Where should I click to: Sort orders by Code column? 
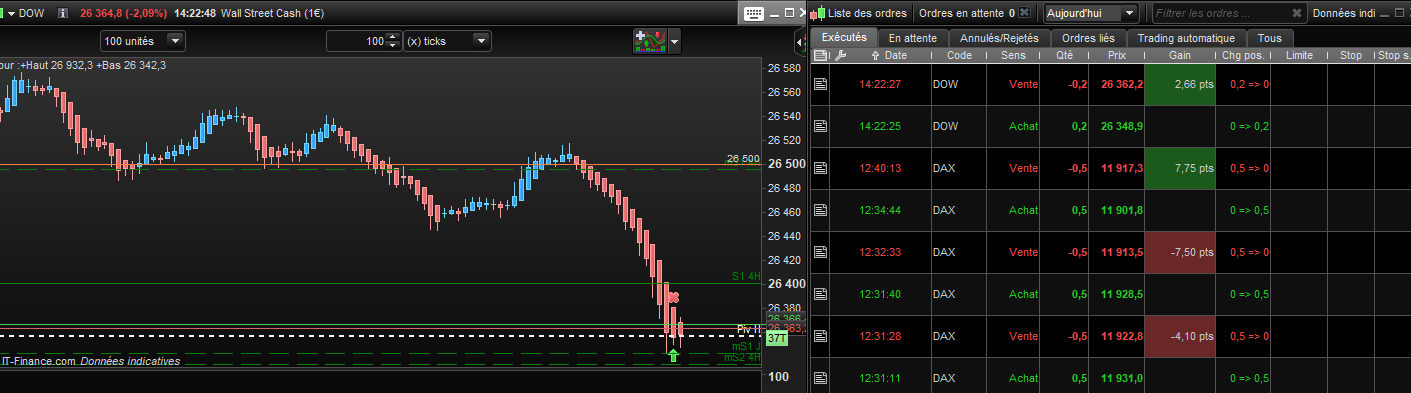[x=959, y=55]
